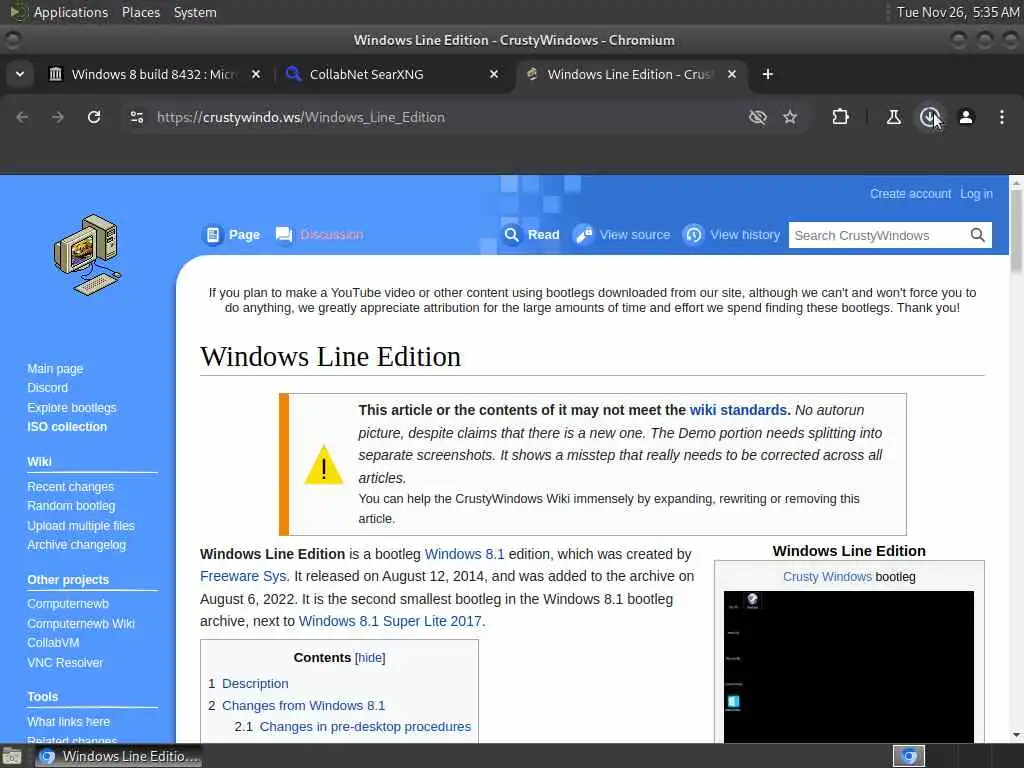
Task: Bookmark this page with the star
Action: pyautogui.click(x=790, y=117)
